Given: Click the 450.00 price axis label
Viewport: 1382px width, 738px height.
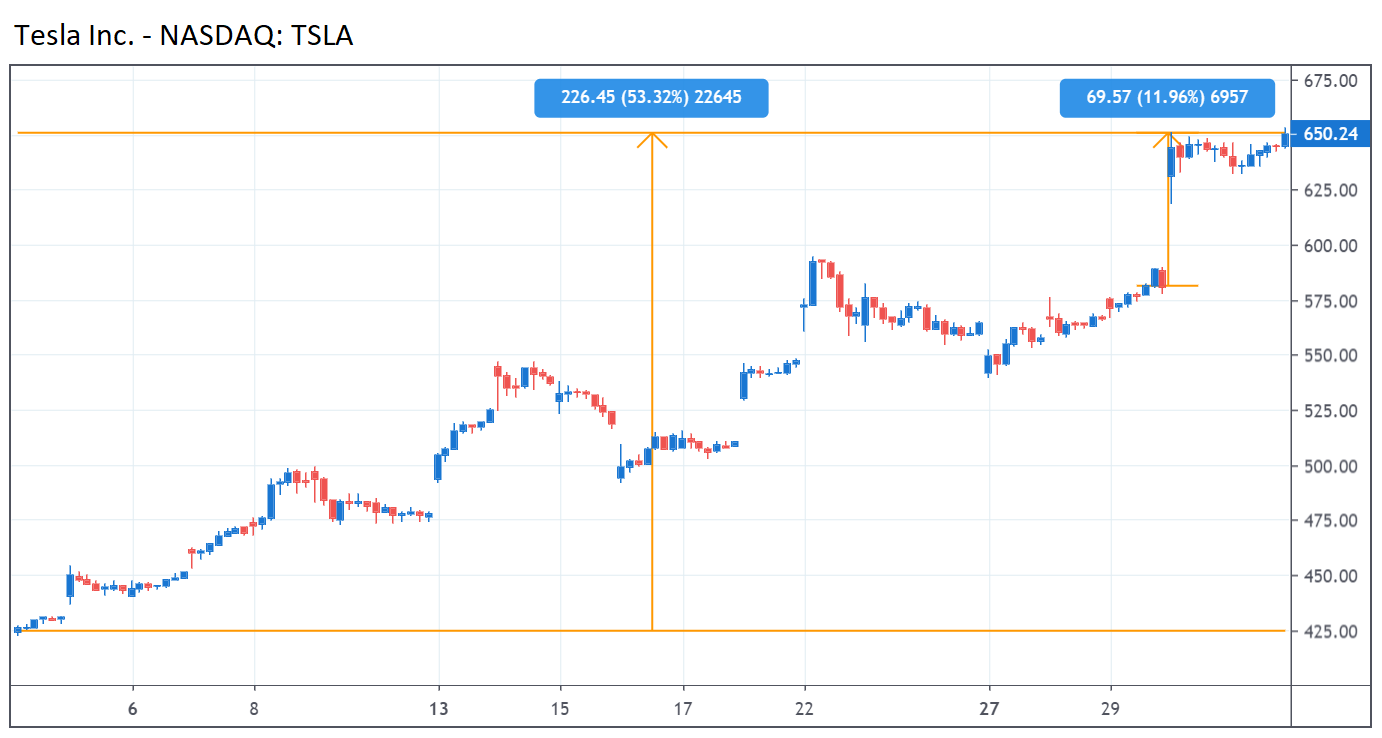Looking at the screenshot, I should (x=1330, y=576).
